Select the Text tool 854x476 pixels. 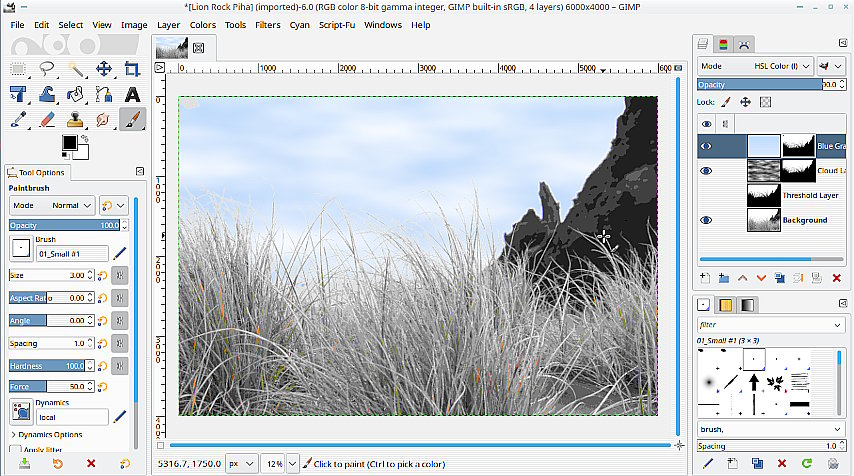[x=132, y=94]
